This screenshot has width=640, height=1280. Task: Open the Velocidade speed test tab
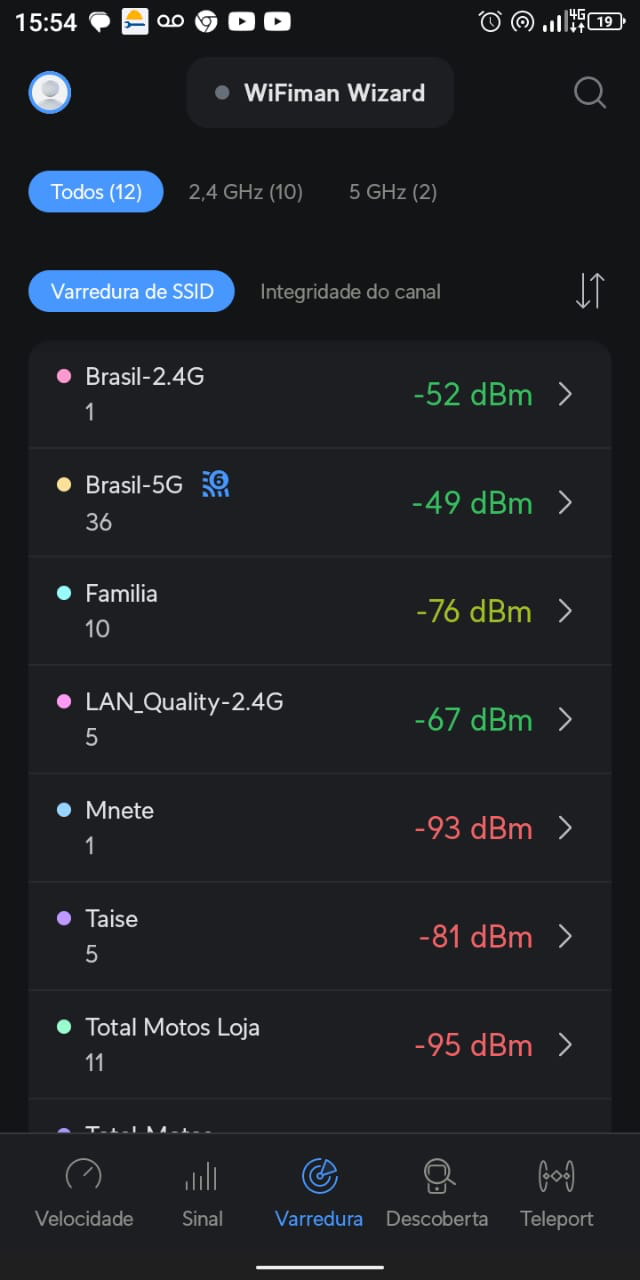coord(84,1192)
